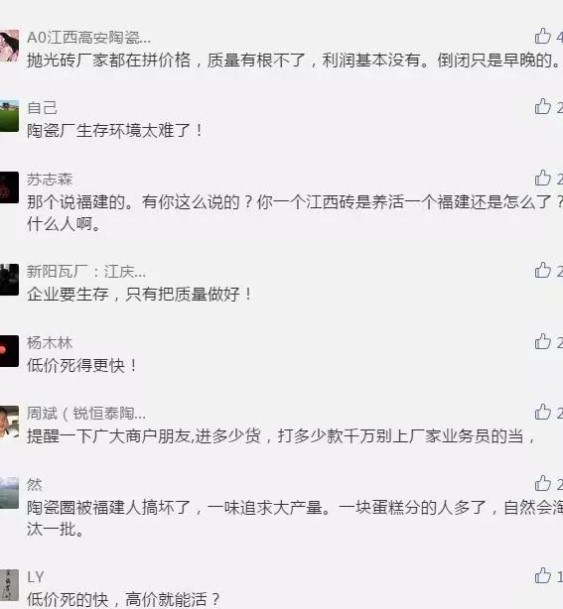Open the username 杨木林

[50, 343]
